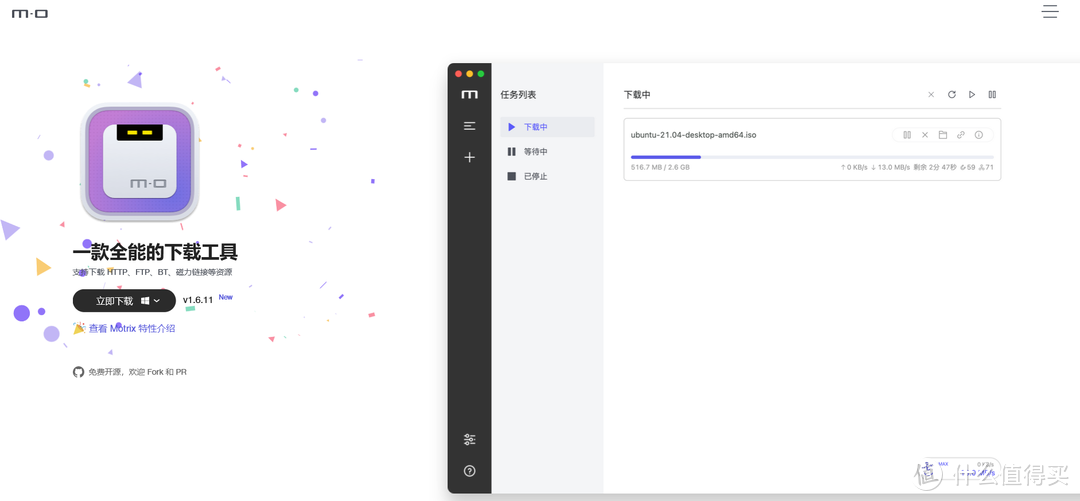Image resolution: width=1080 pixels, height=501 pixels.
Task: View ubuntu ISO task info details
Action: pyautogui.click(x=979, y=135)
